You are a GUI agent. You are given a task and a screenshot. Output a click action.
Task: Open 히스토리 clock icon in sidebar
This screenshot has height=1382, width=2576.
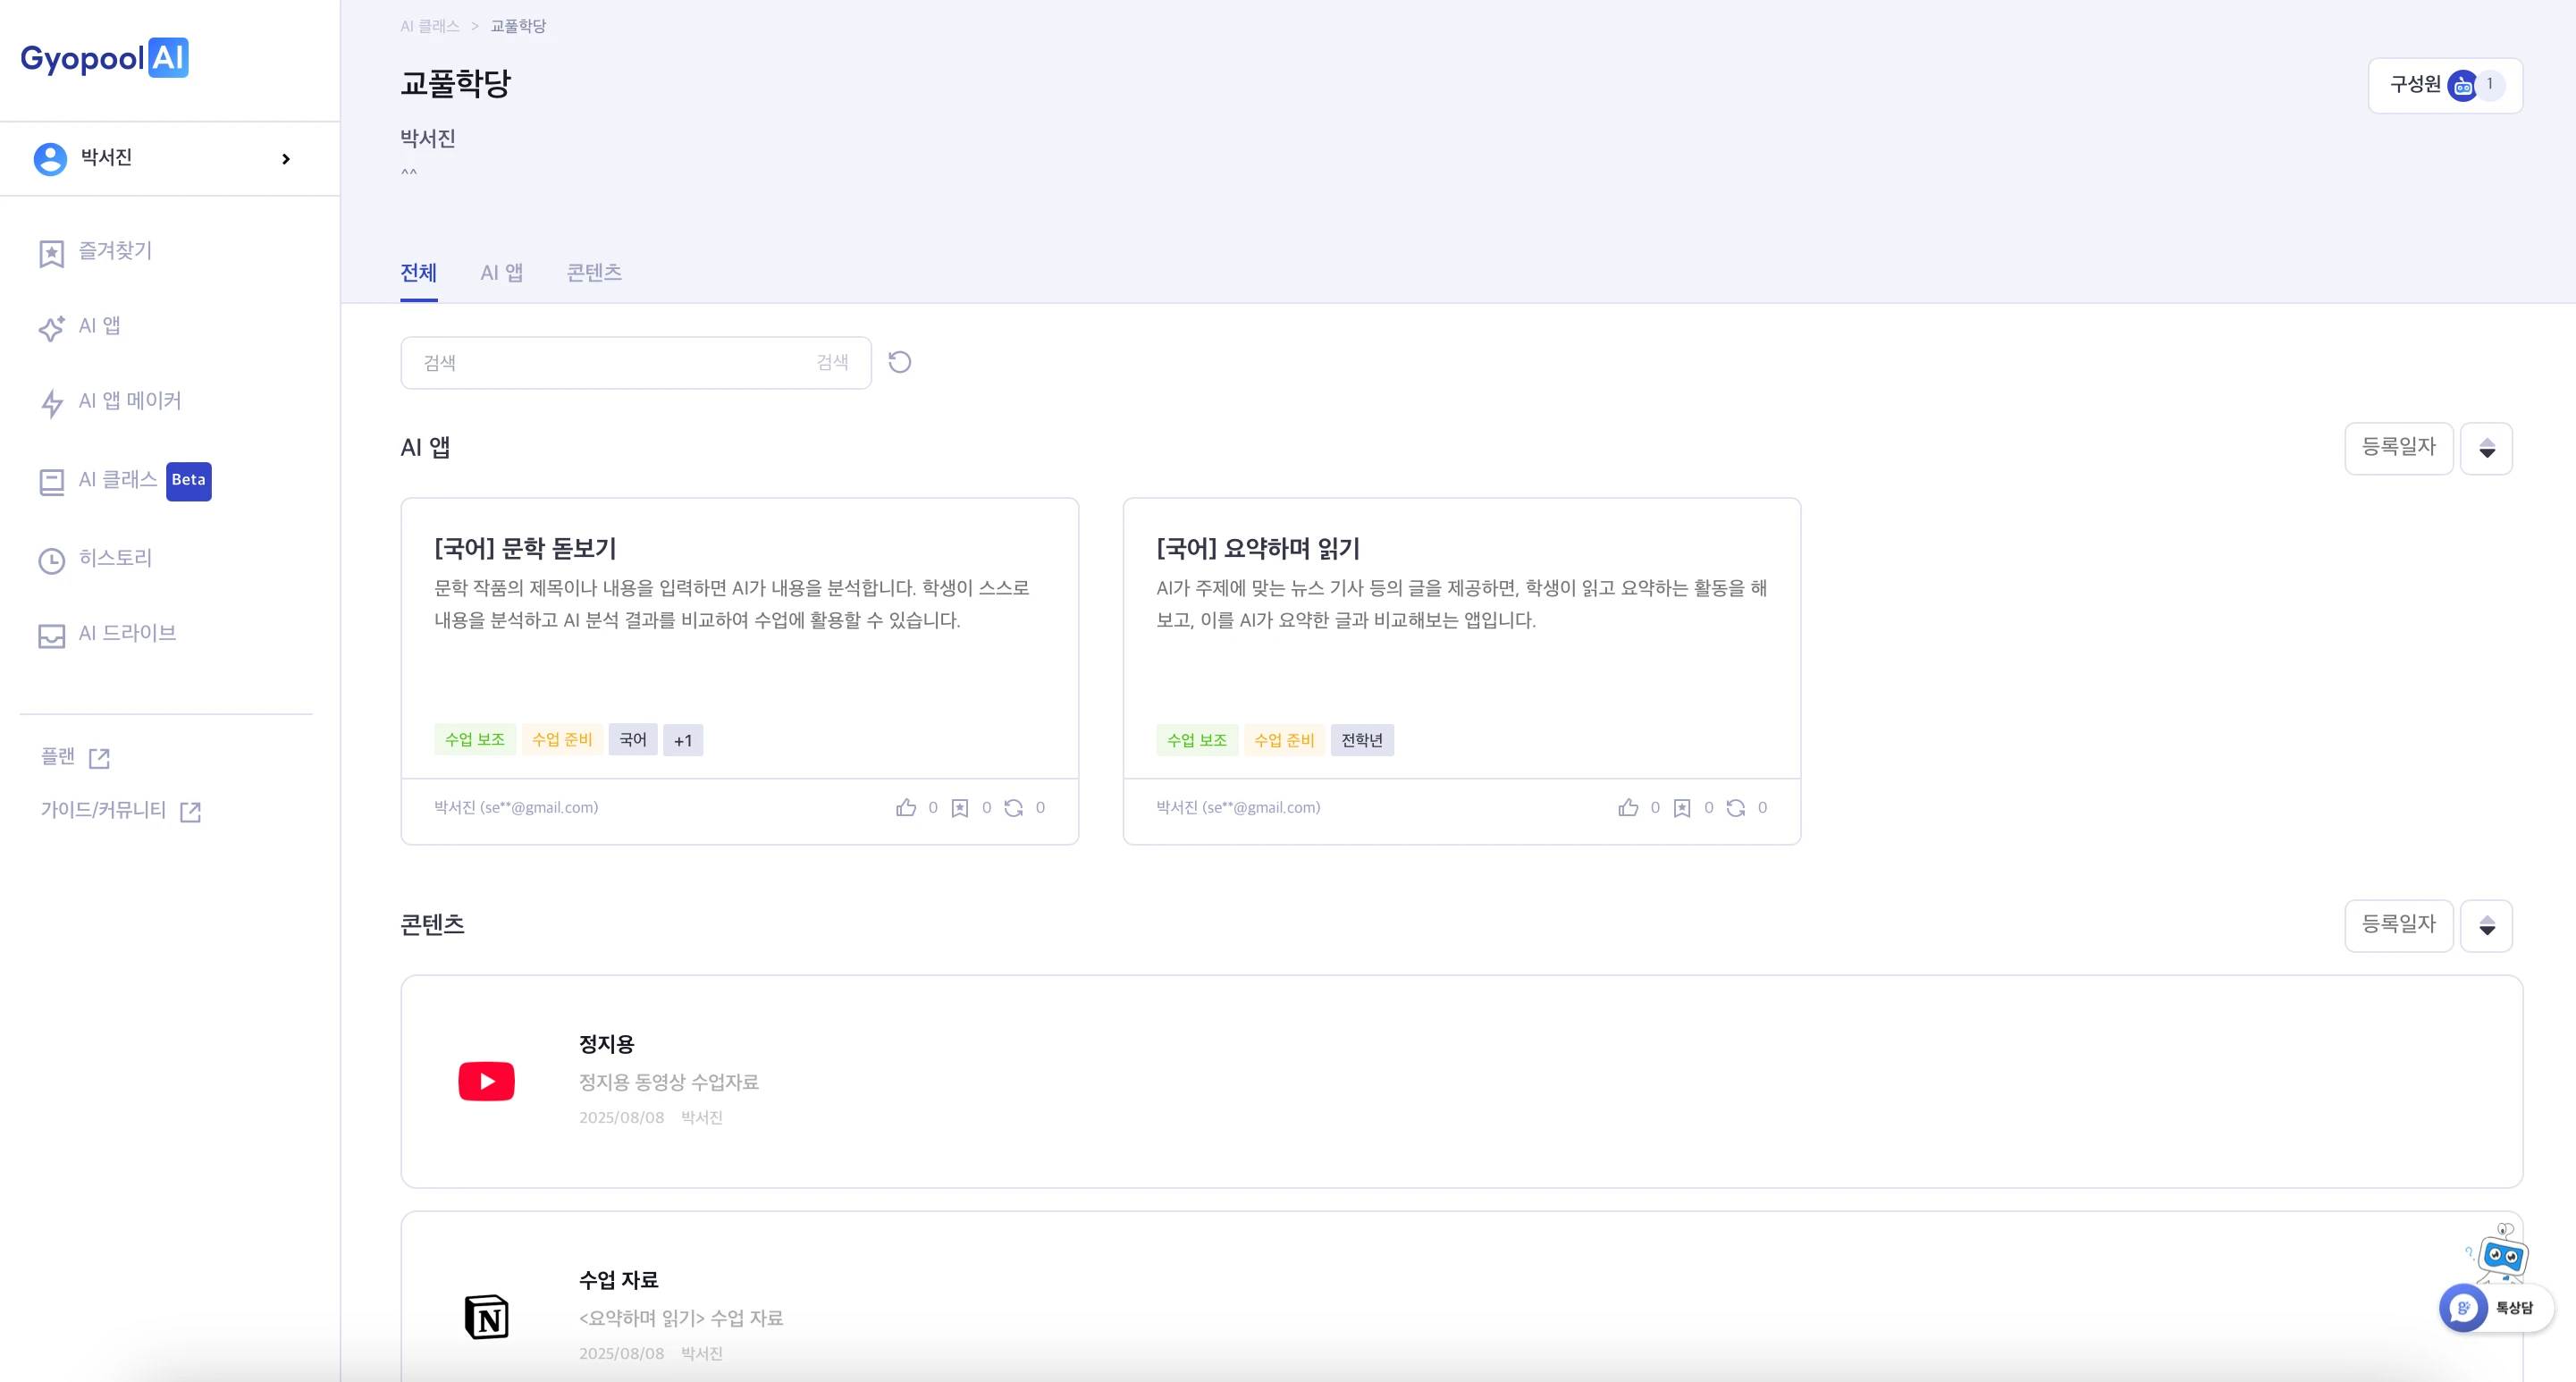(x=51, y=560)
